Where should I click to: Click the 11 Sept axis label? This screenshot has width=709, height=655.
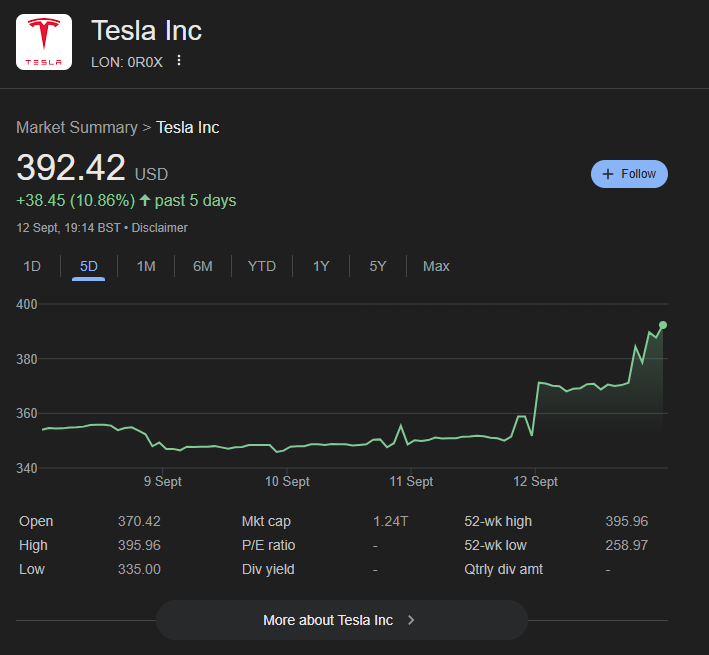coord(411,481)
